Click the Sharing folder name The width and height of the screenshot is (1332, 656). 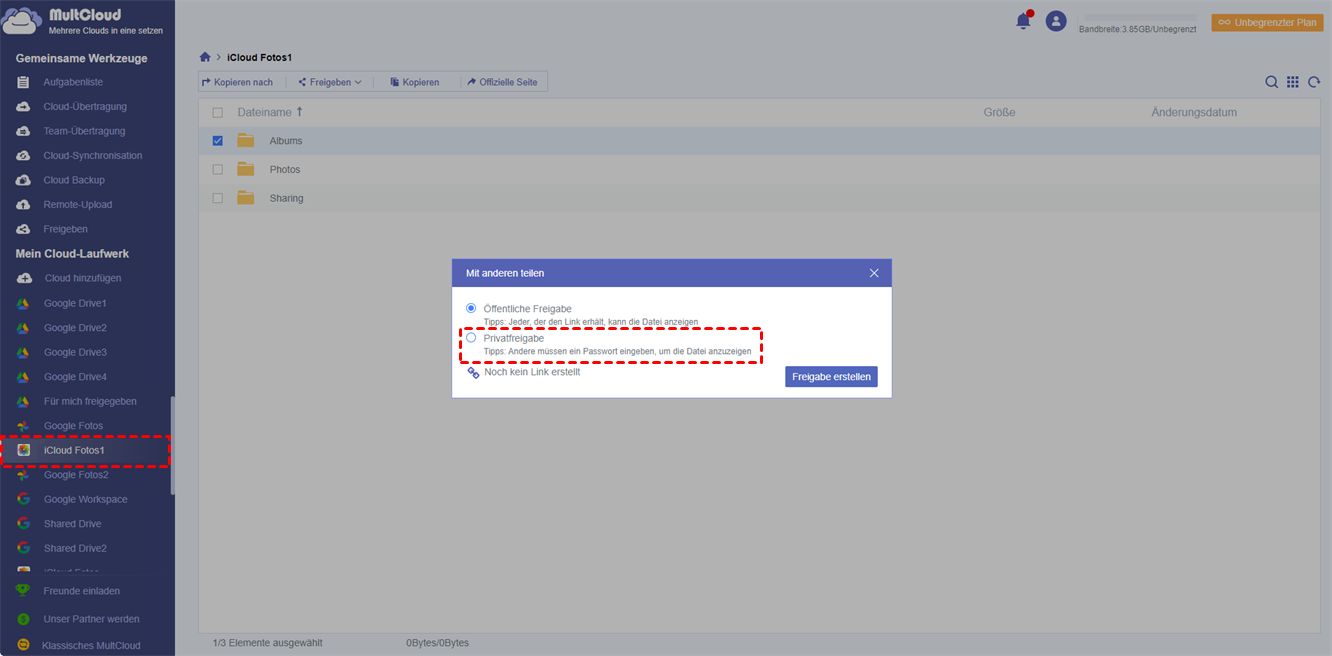coord(286,198)
